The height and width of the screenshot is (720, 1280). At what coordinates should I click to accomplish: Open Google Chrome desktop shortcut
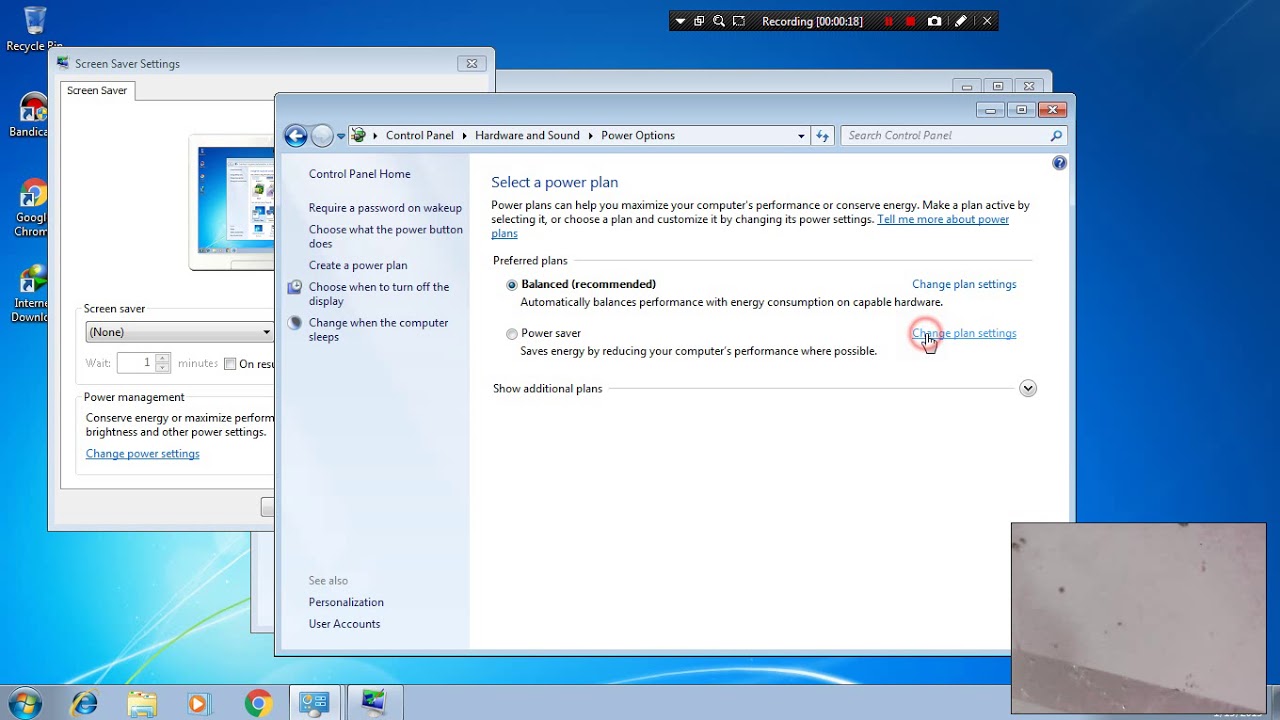click(x=32, y=209)
